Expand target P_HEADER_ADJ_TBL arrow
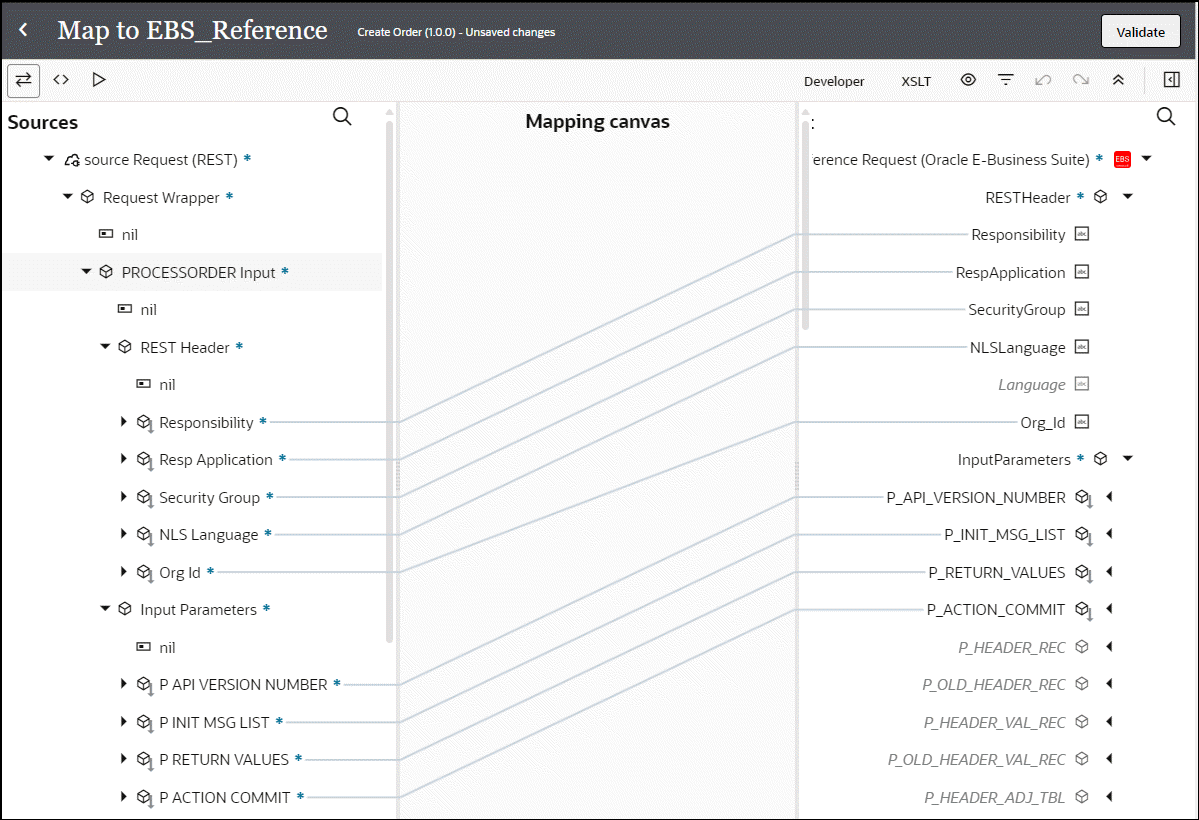Viewport: 1199px width, 820px height. [x=1110, y=796]
